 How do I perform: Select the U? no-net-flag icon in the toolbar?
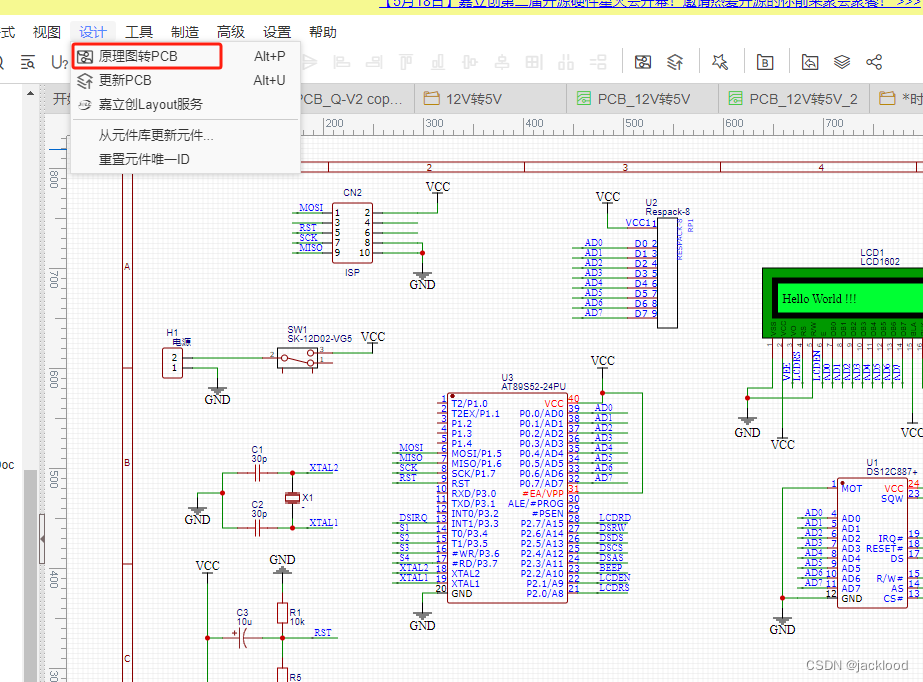pos(57,62)
